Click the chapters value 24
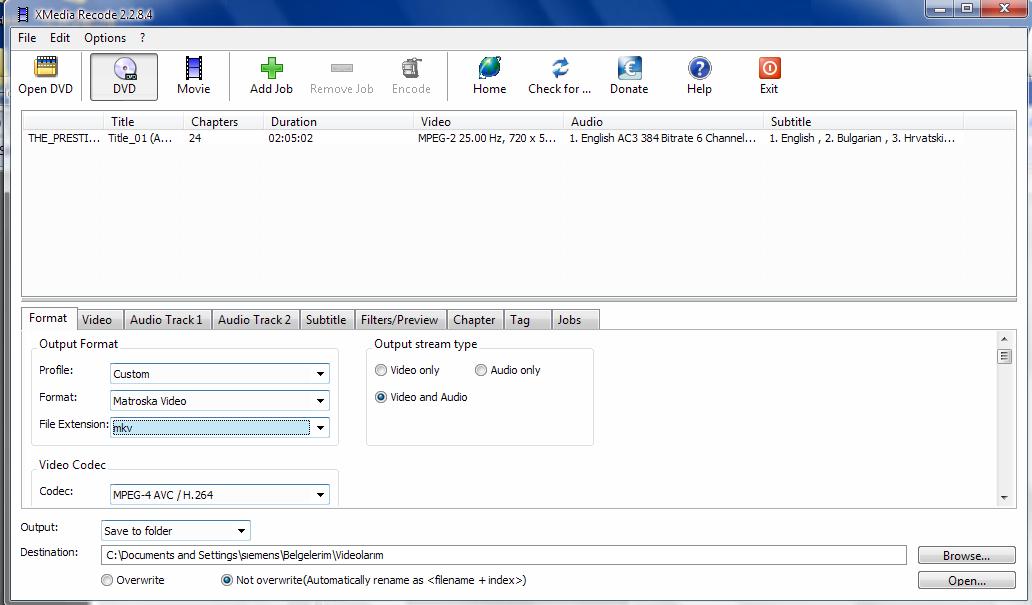Image resolution: width=1032 pixels, height=605 pixels. (195, 138)
